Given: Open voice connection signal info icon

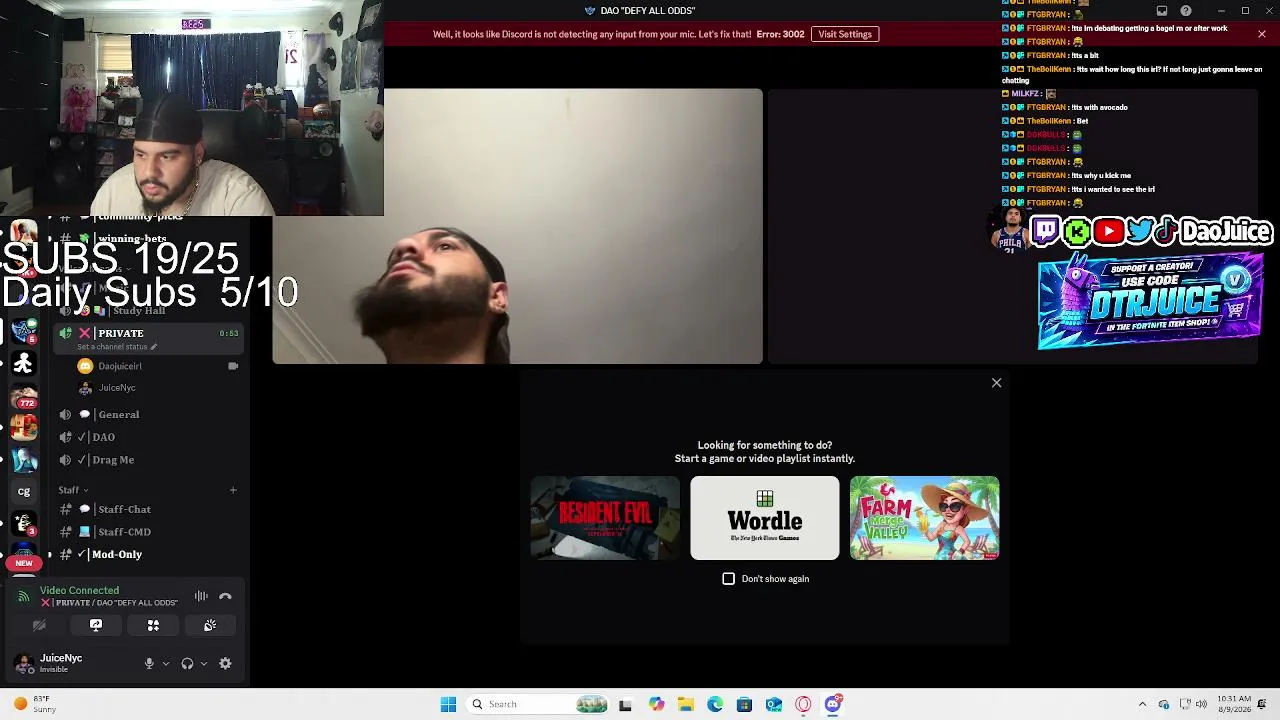Looking at the screenshot, I should pyautogui.click(x=24, y=597).
